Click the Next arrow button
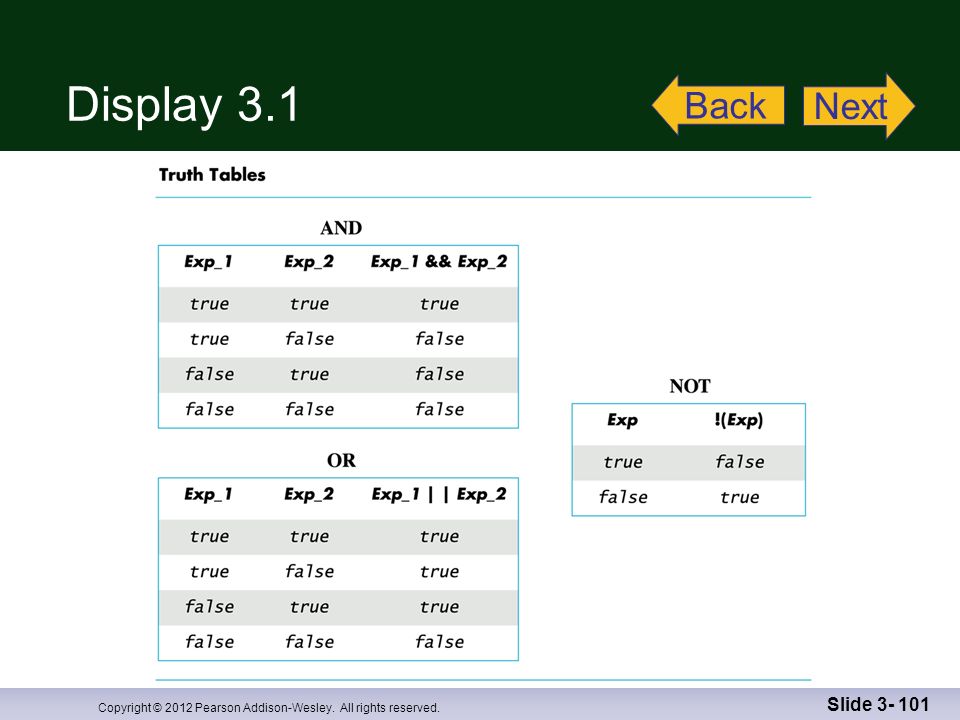The width and height of the screenshot is (960, 720). tap(859, 106)
